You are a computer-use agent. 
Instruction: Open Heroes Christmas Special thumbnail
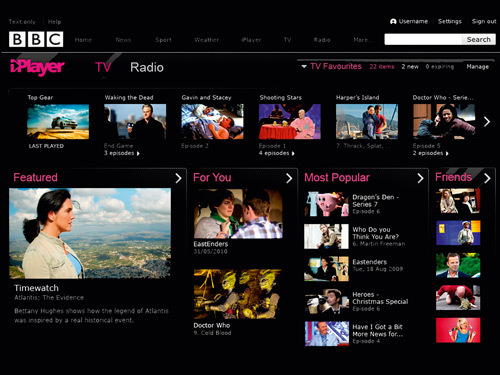pos(326,301)
